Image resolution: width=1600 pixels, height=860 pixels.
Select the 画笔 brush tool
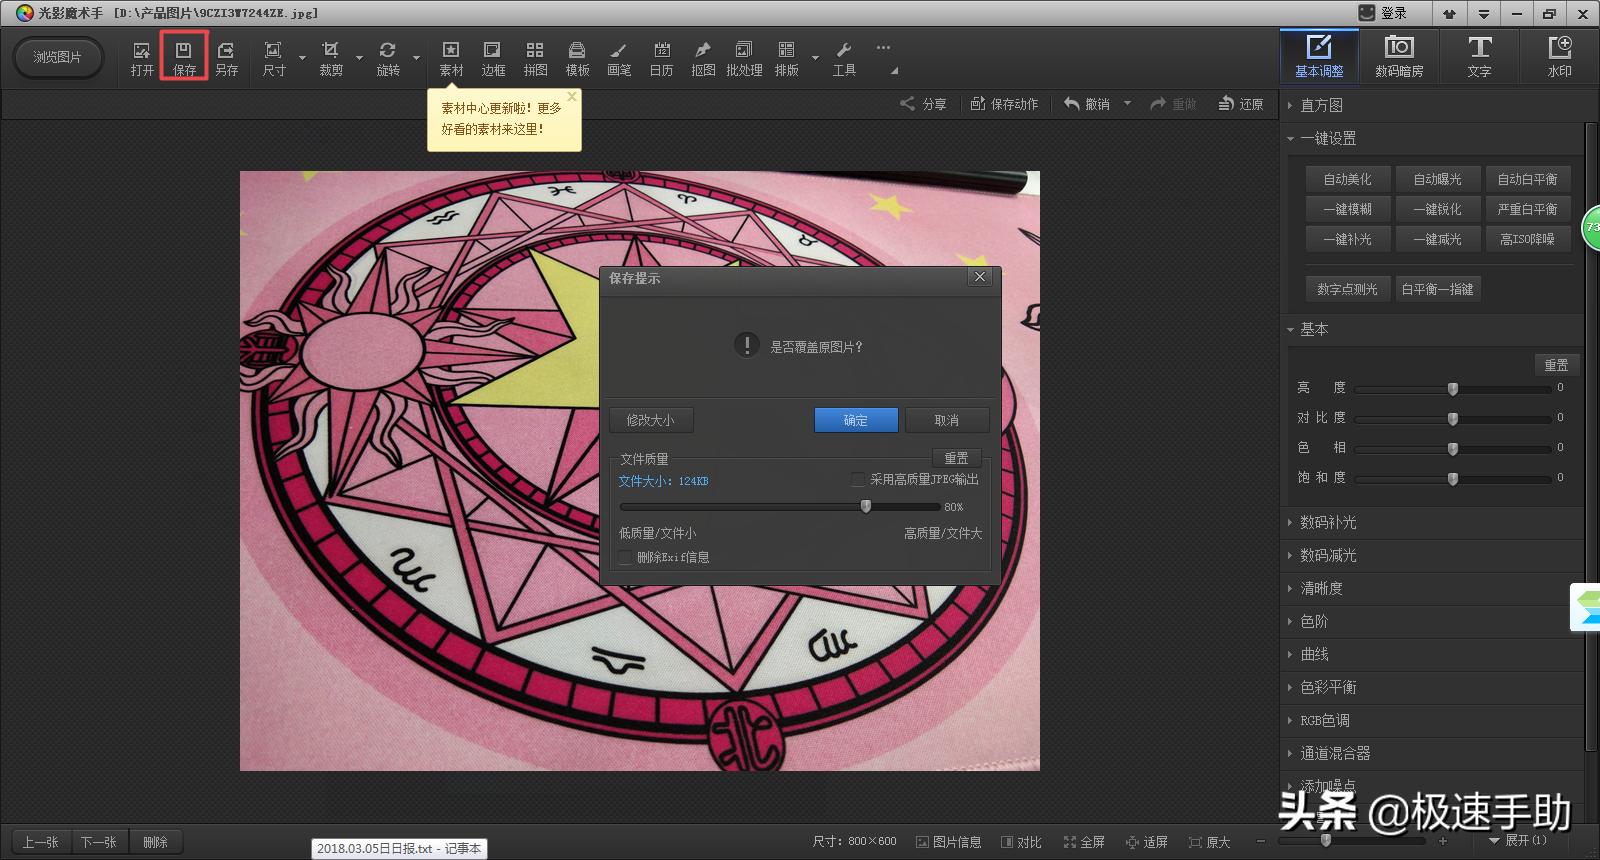619,57
